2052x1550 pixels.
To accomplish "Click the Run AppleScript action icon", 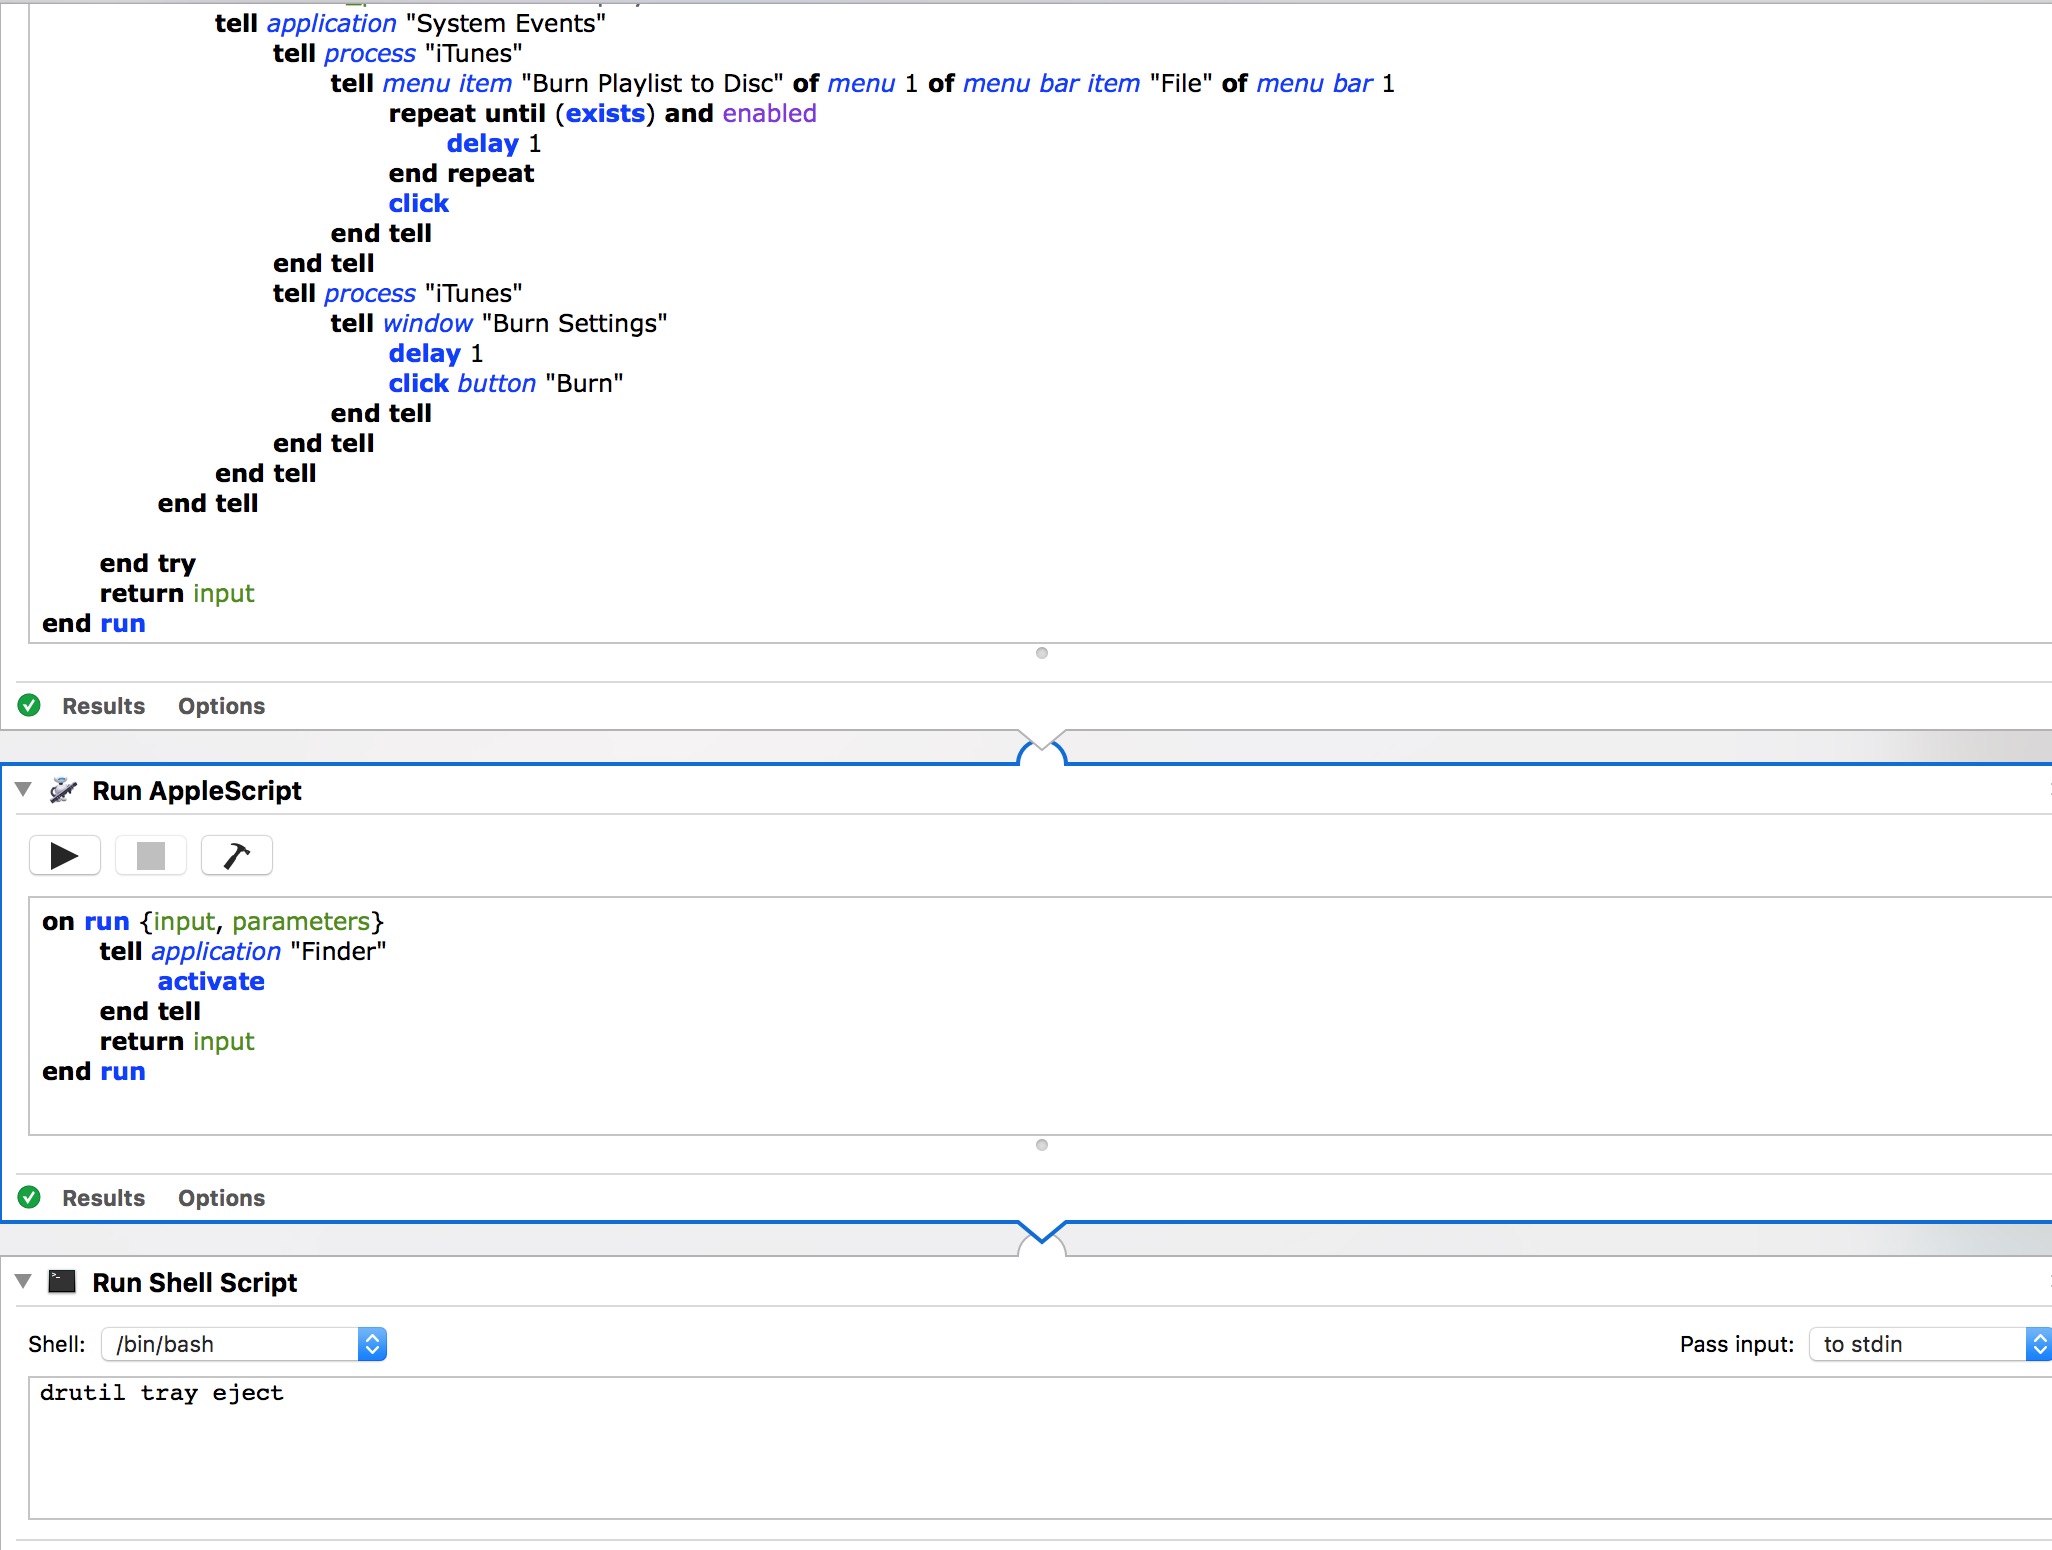I will coord(63,790).
